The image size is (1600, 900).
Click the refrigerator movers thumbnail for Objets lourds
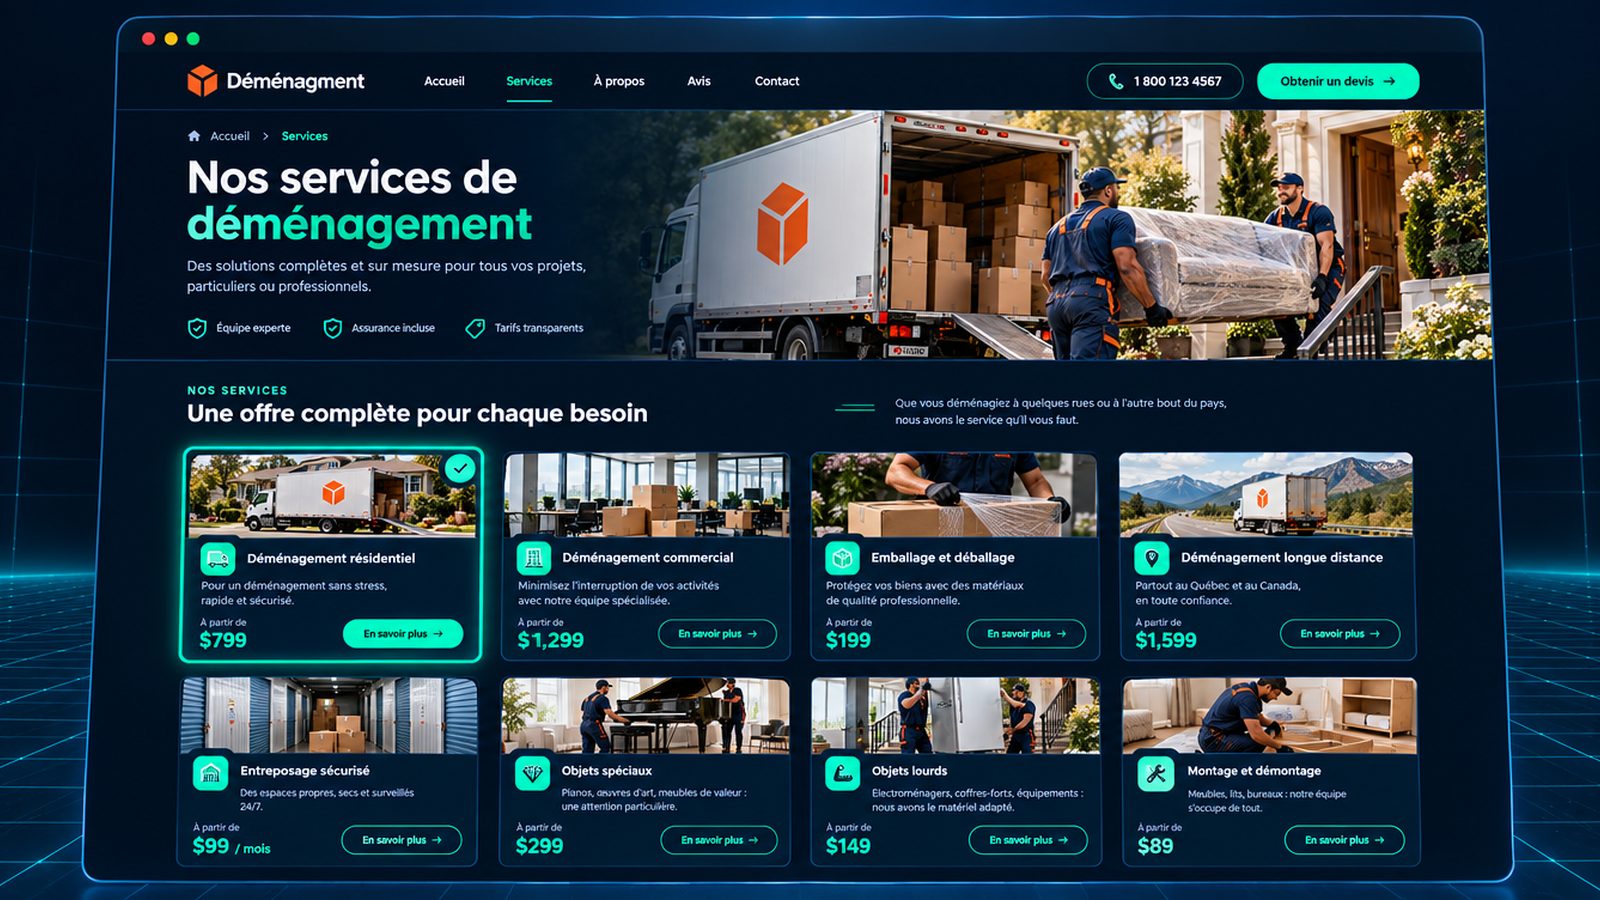tap(956, 716)
